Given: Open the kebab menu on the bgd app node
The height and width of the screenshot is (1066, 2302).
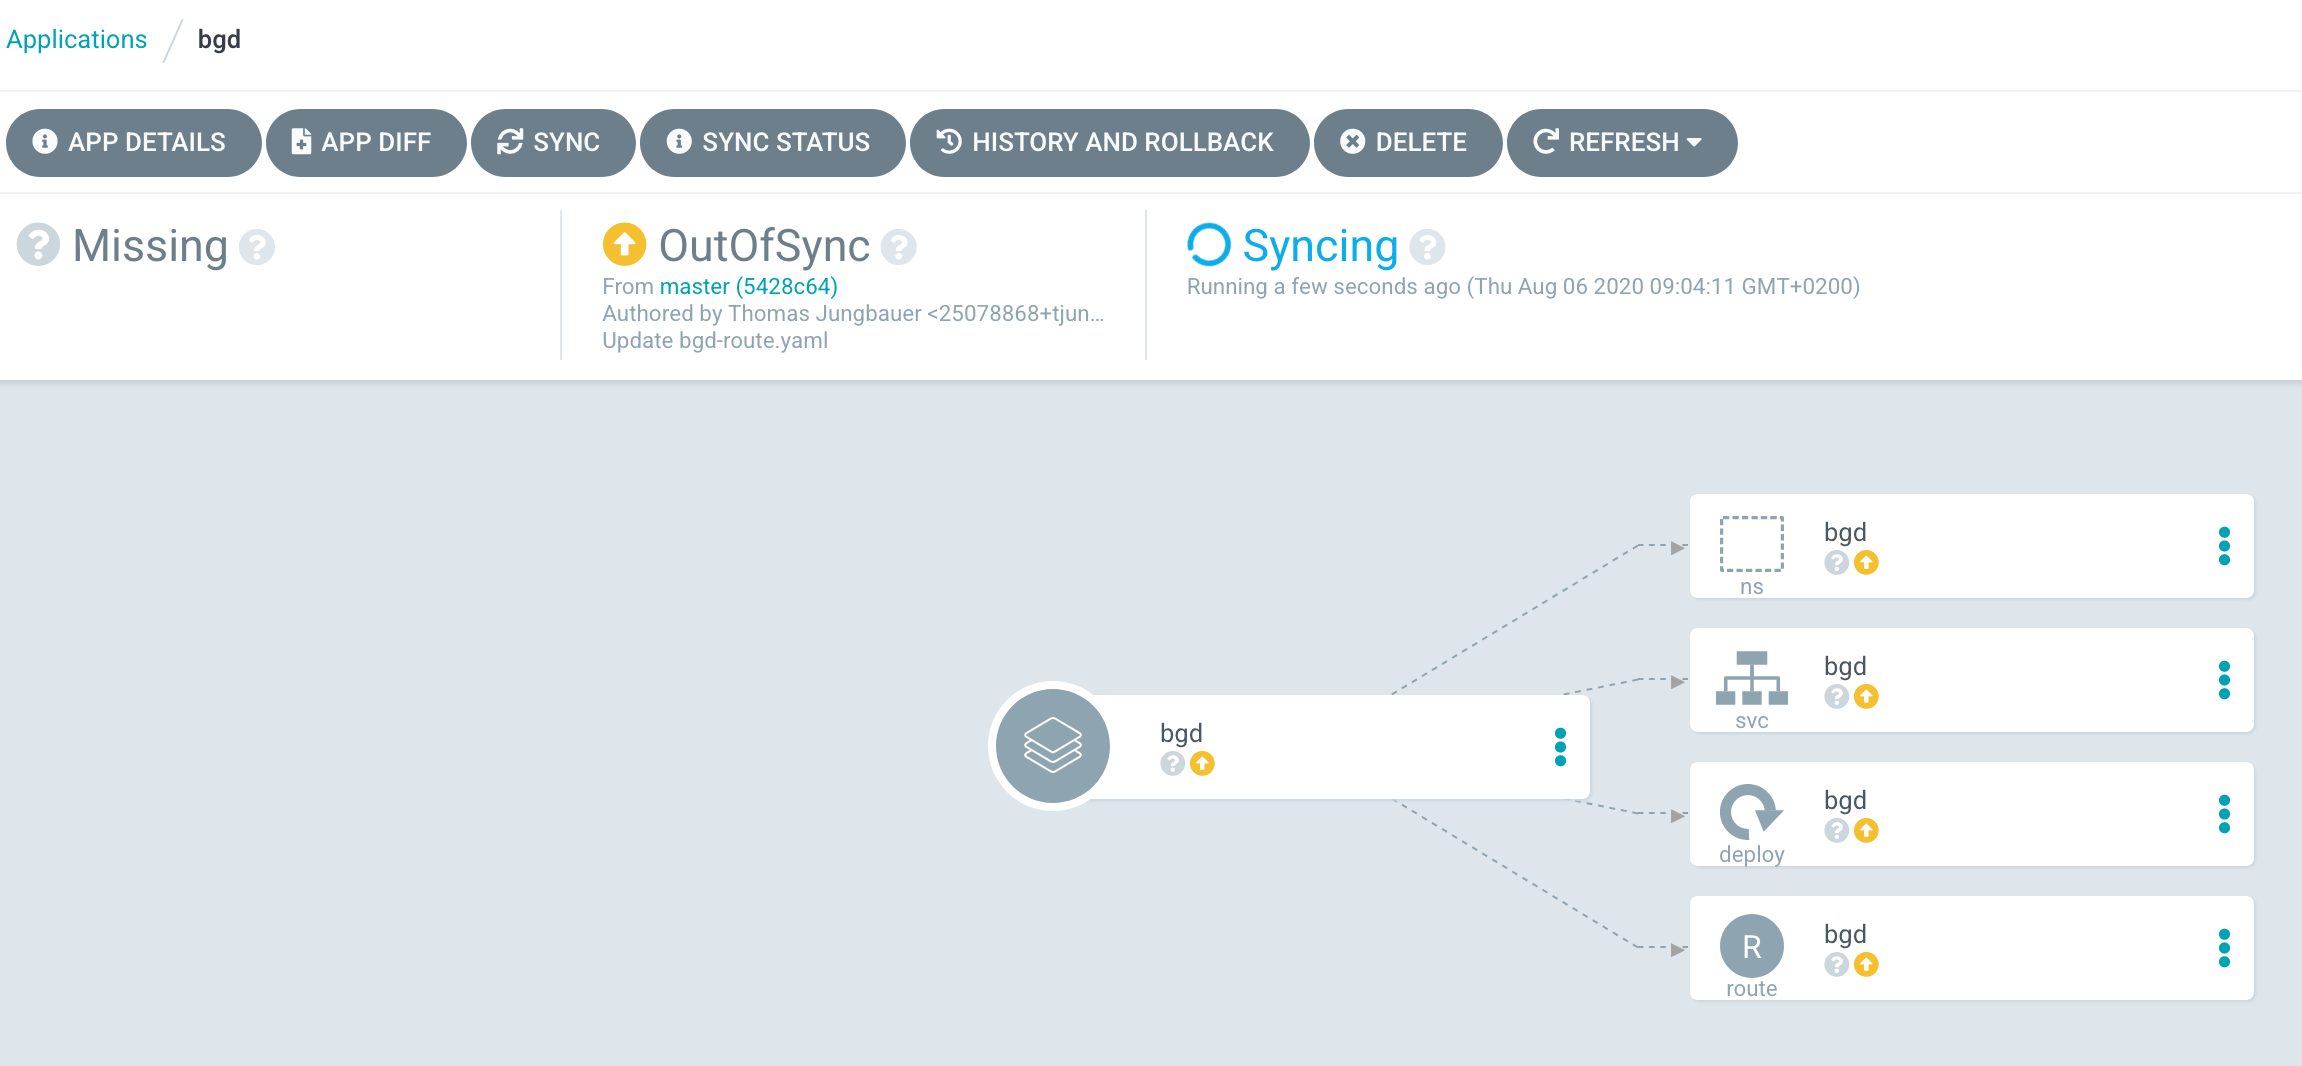Looking at the screenshot, I should pos(1561,746).
